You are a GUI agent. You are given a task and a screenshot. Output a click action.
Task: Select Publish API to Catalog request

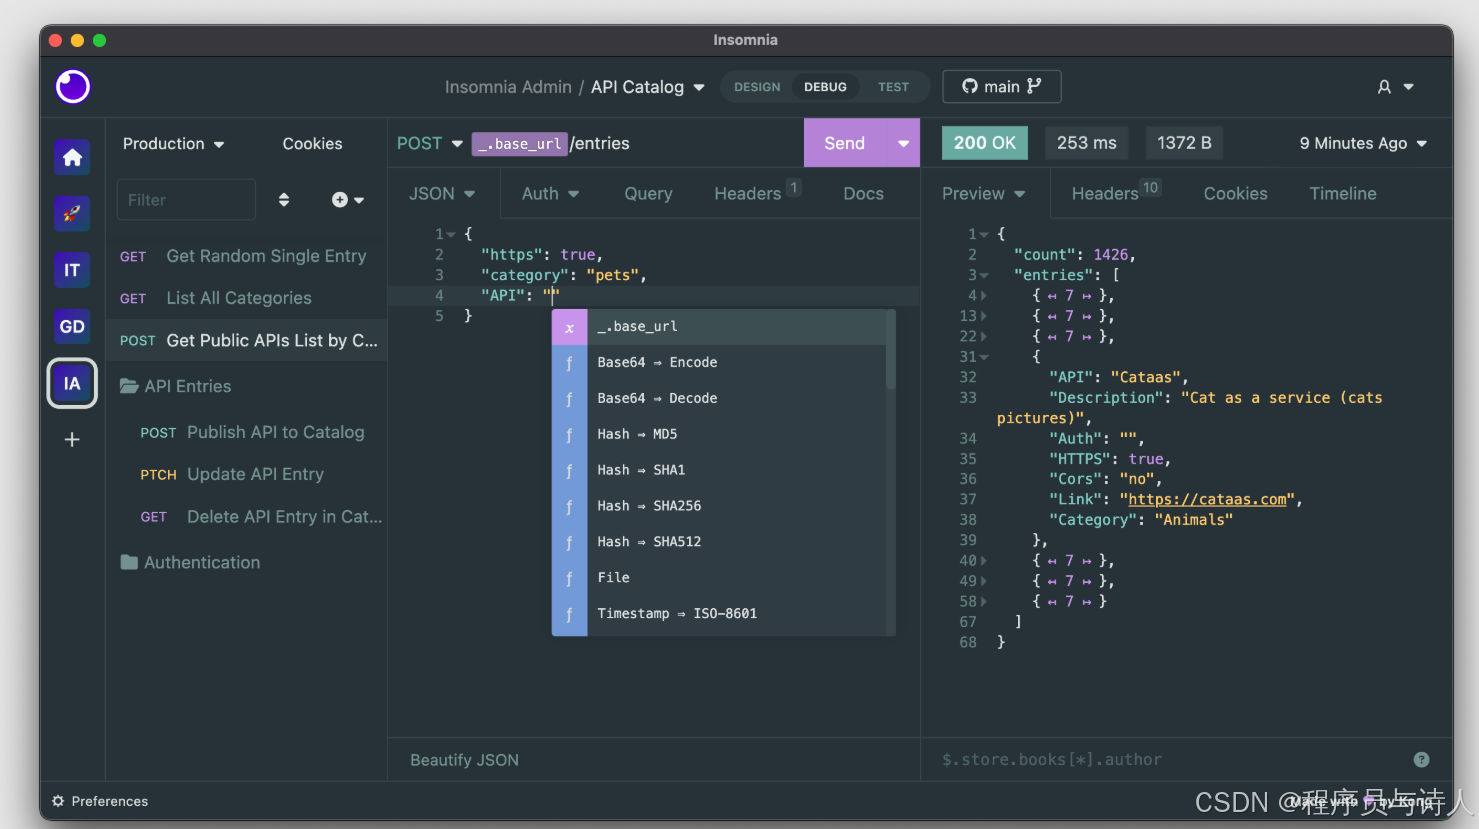click(x=246, y=433)
